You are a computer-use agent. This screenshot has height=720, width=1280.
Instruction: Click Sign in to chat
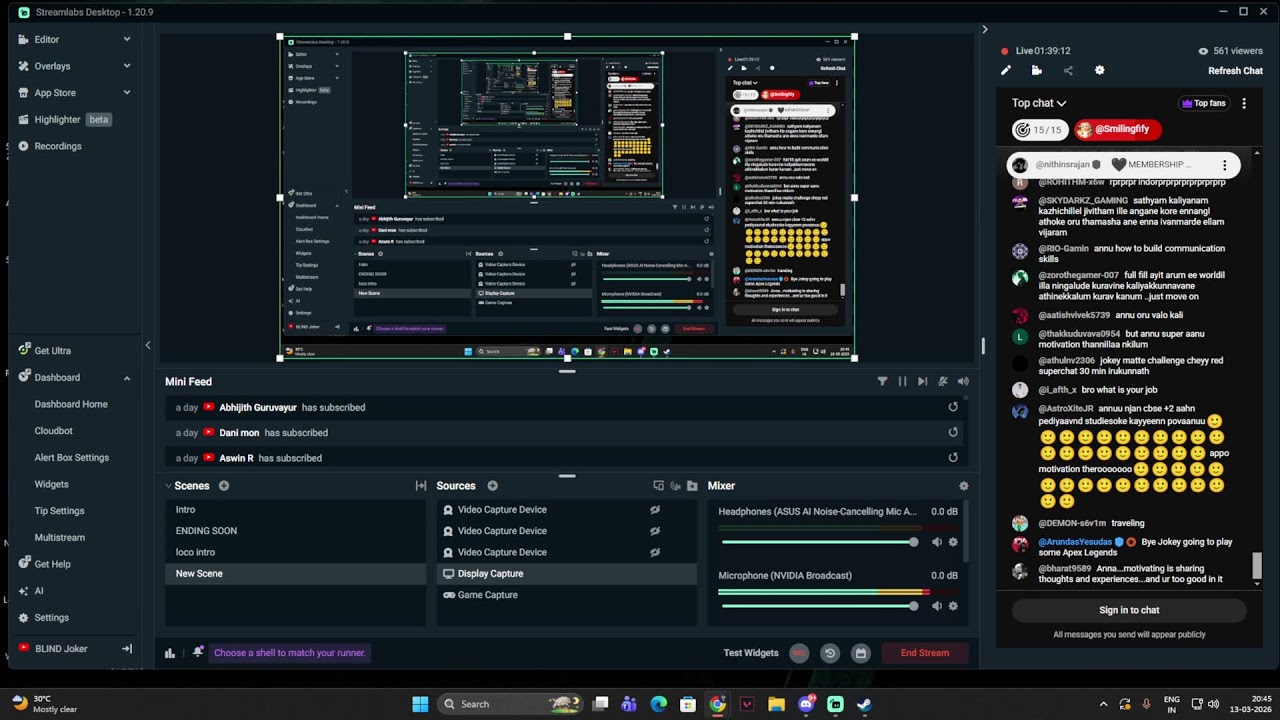(x=1129, y=610)
